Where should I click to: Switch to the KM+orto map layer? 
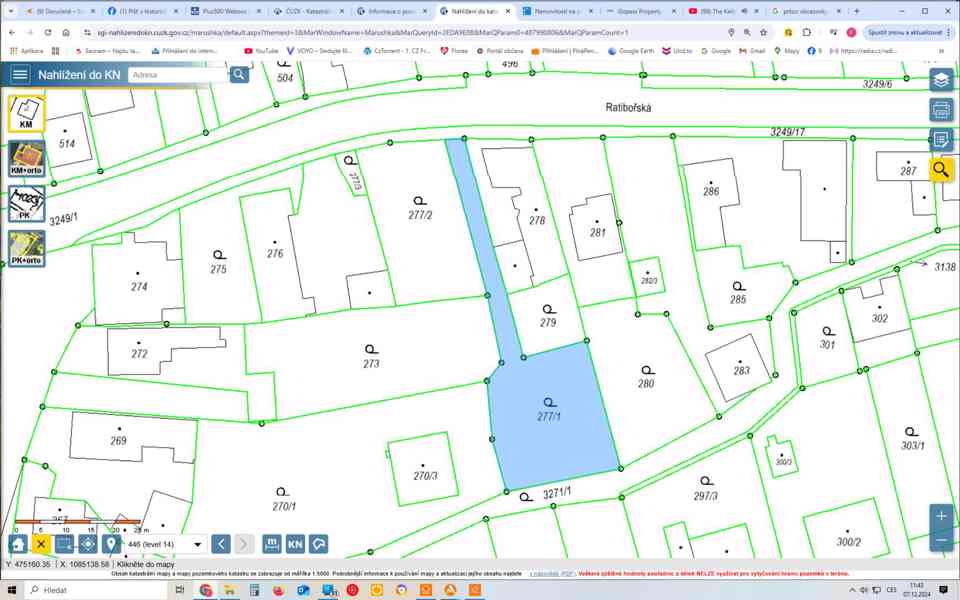[x=26, y=159]
